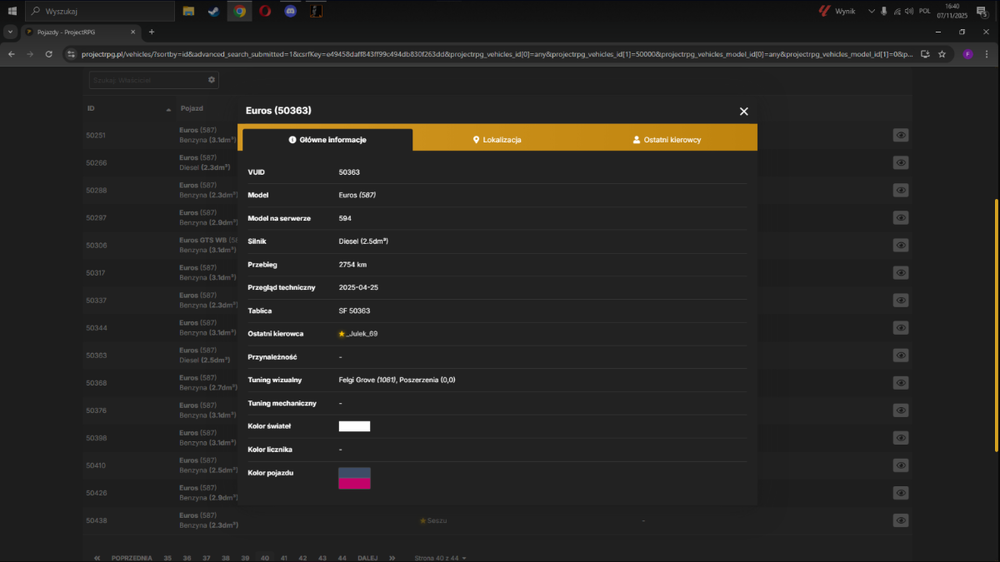Open the volume control in system tray
The height and width of the screenshot is (562, 1000).
coord(909,11)
